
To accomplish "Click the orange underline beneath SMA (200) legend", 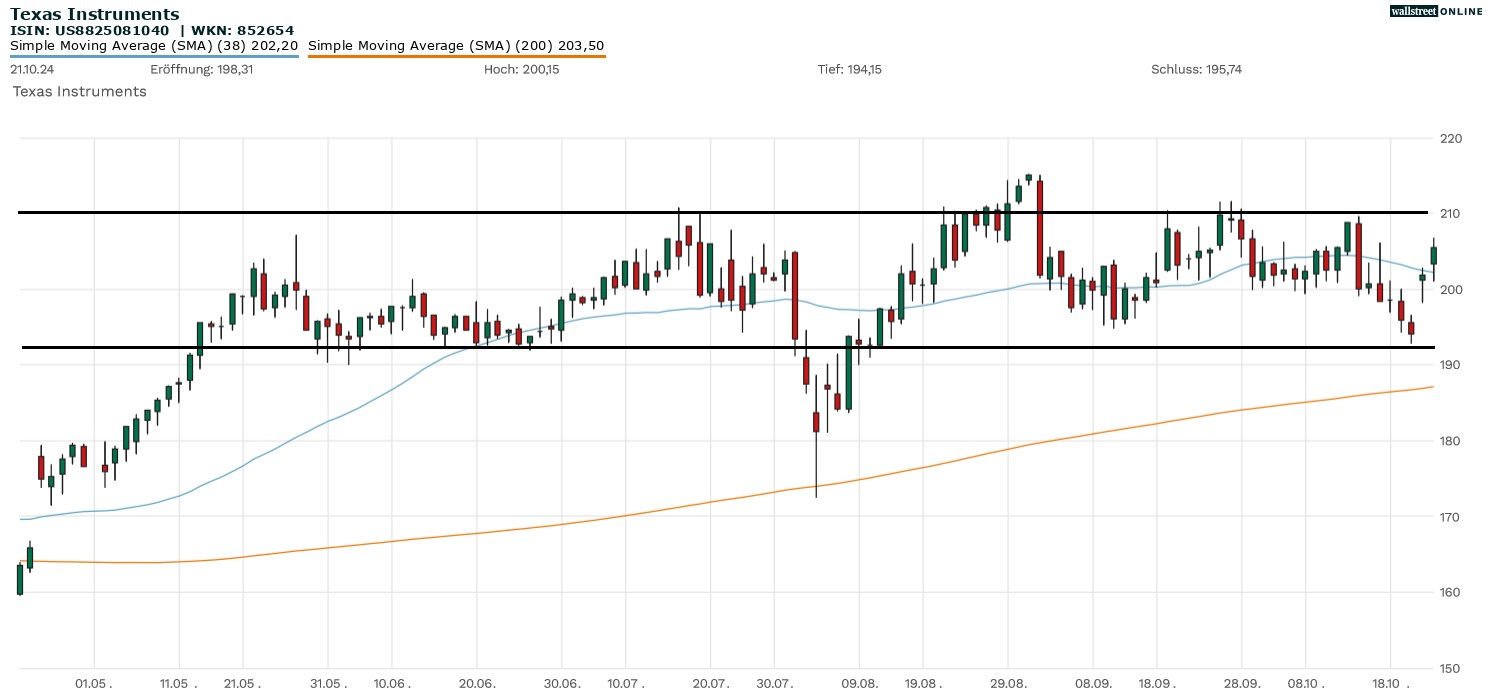I will [x=456, y=56].
